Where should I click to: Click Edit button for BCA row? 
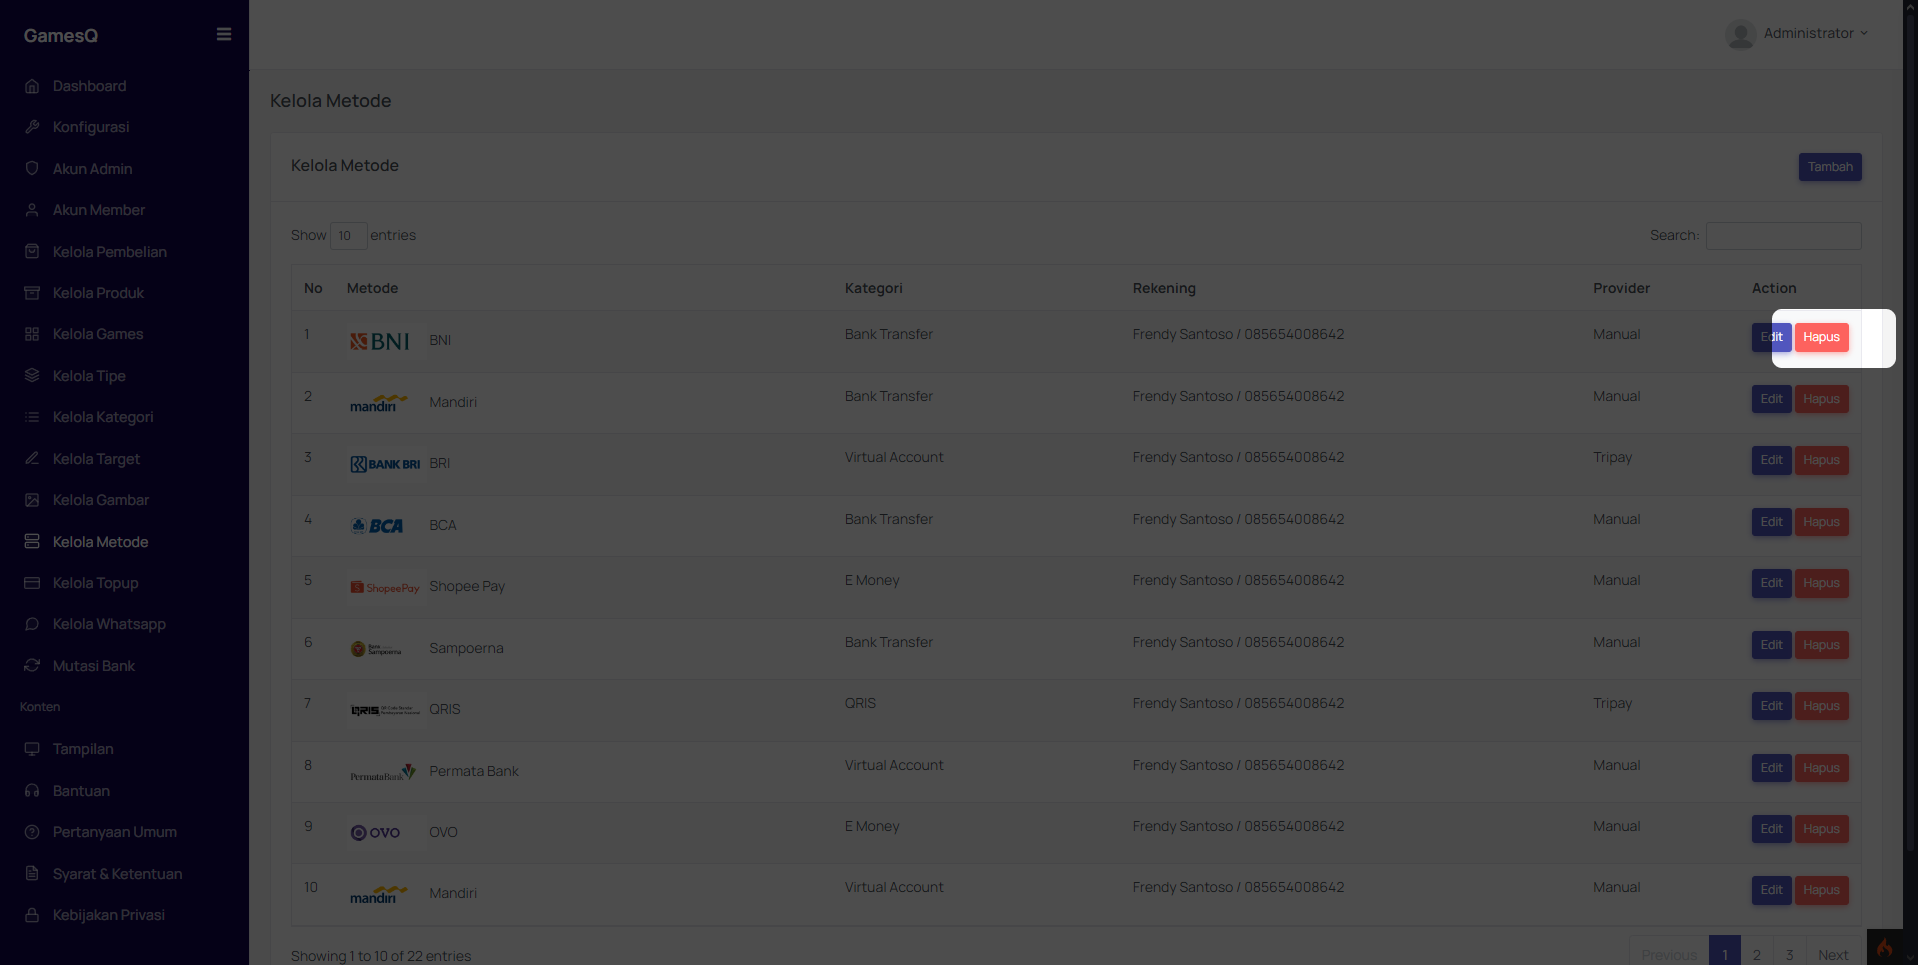coord(1771,522)
